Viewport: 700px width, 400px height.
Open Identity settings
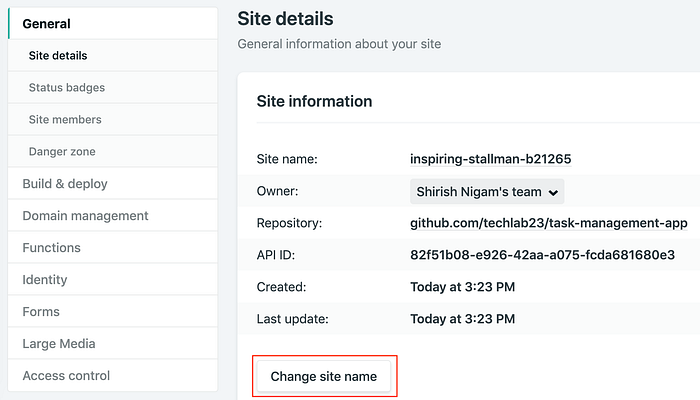point(45,279)
